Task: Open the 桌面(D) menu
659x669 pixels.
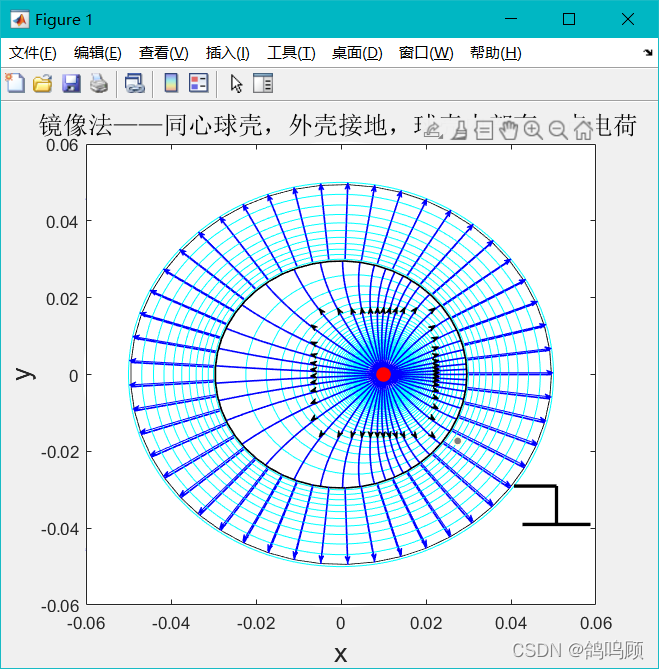Action: tap(357, 53)
